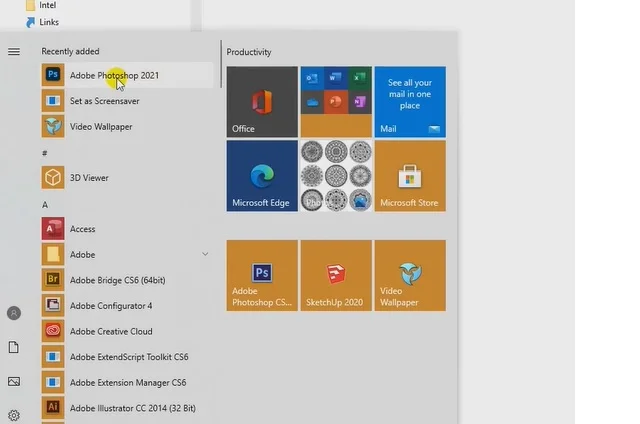Screen dimensions: 640x424
Task: Open the Photos tile with mandala images
Action: [336, 176]
